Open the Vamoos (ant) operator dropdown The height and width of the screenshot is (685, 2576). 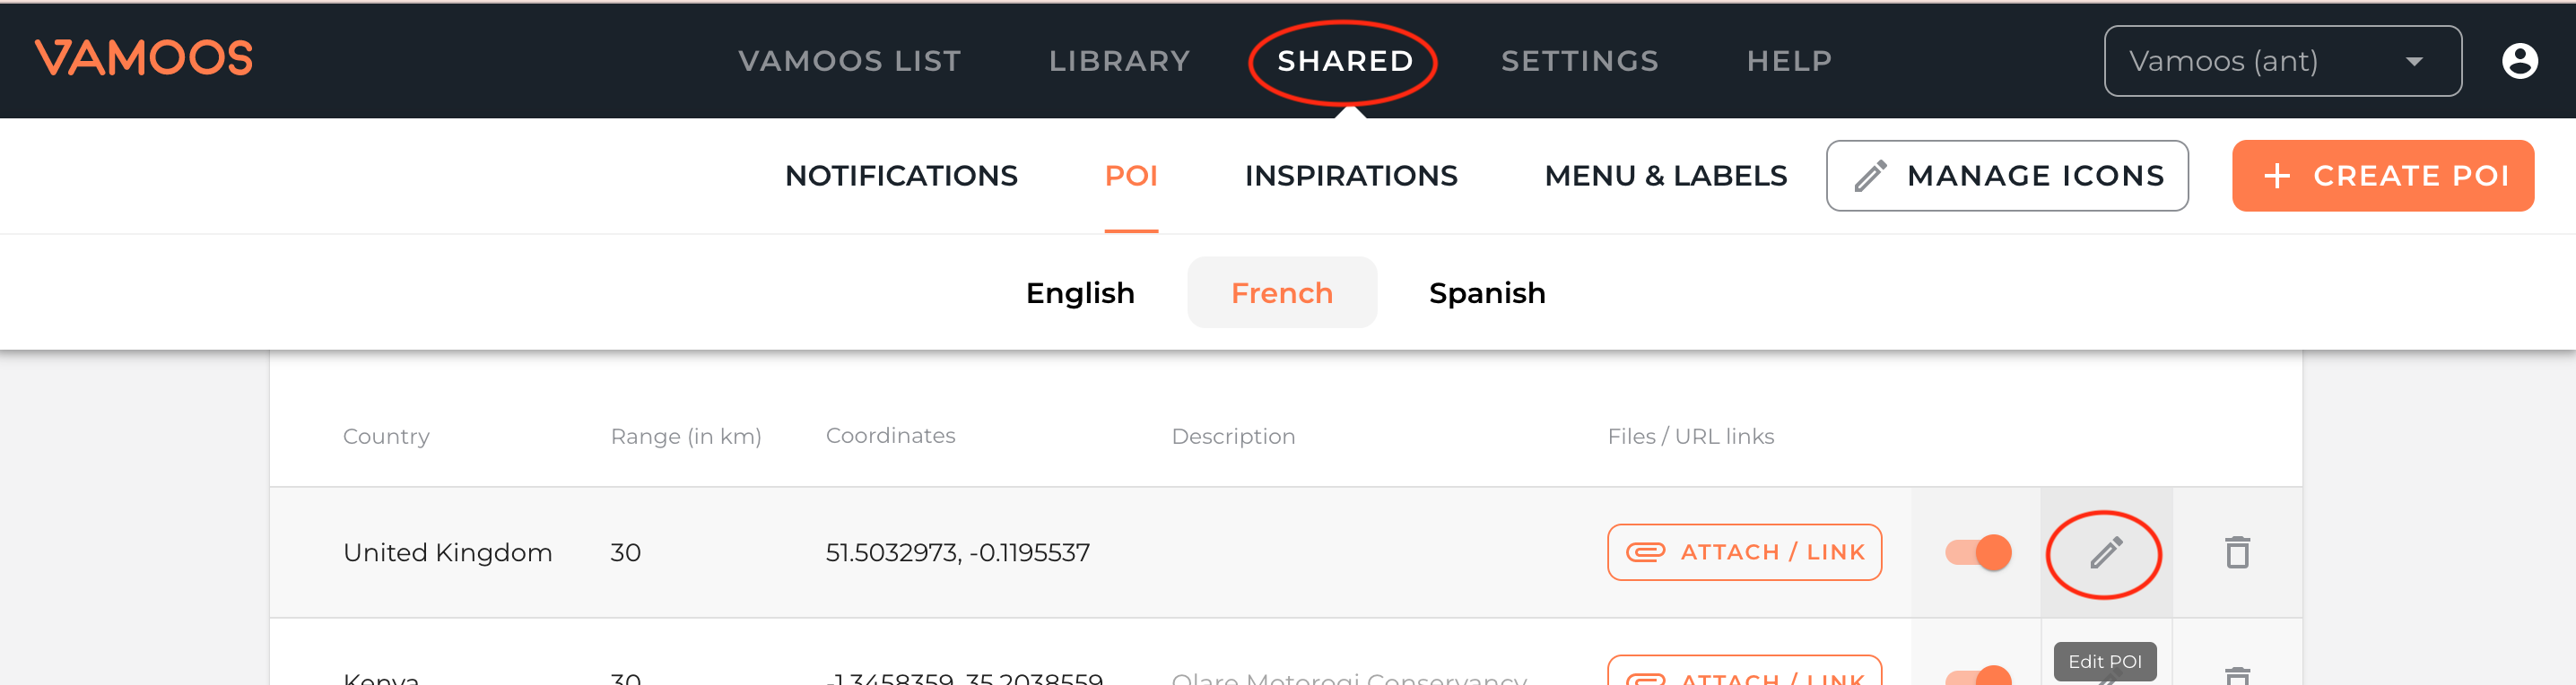pyautogui.click(x=2282, y=61)
